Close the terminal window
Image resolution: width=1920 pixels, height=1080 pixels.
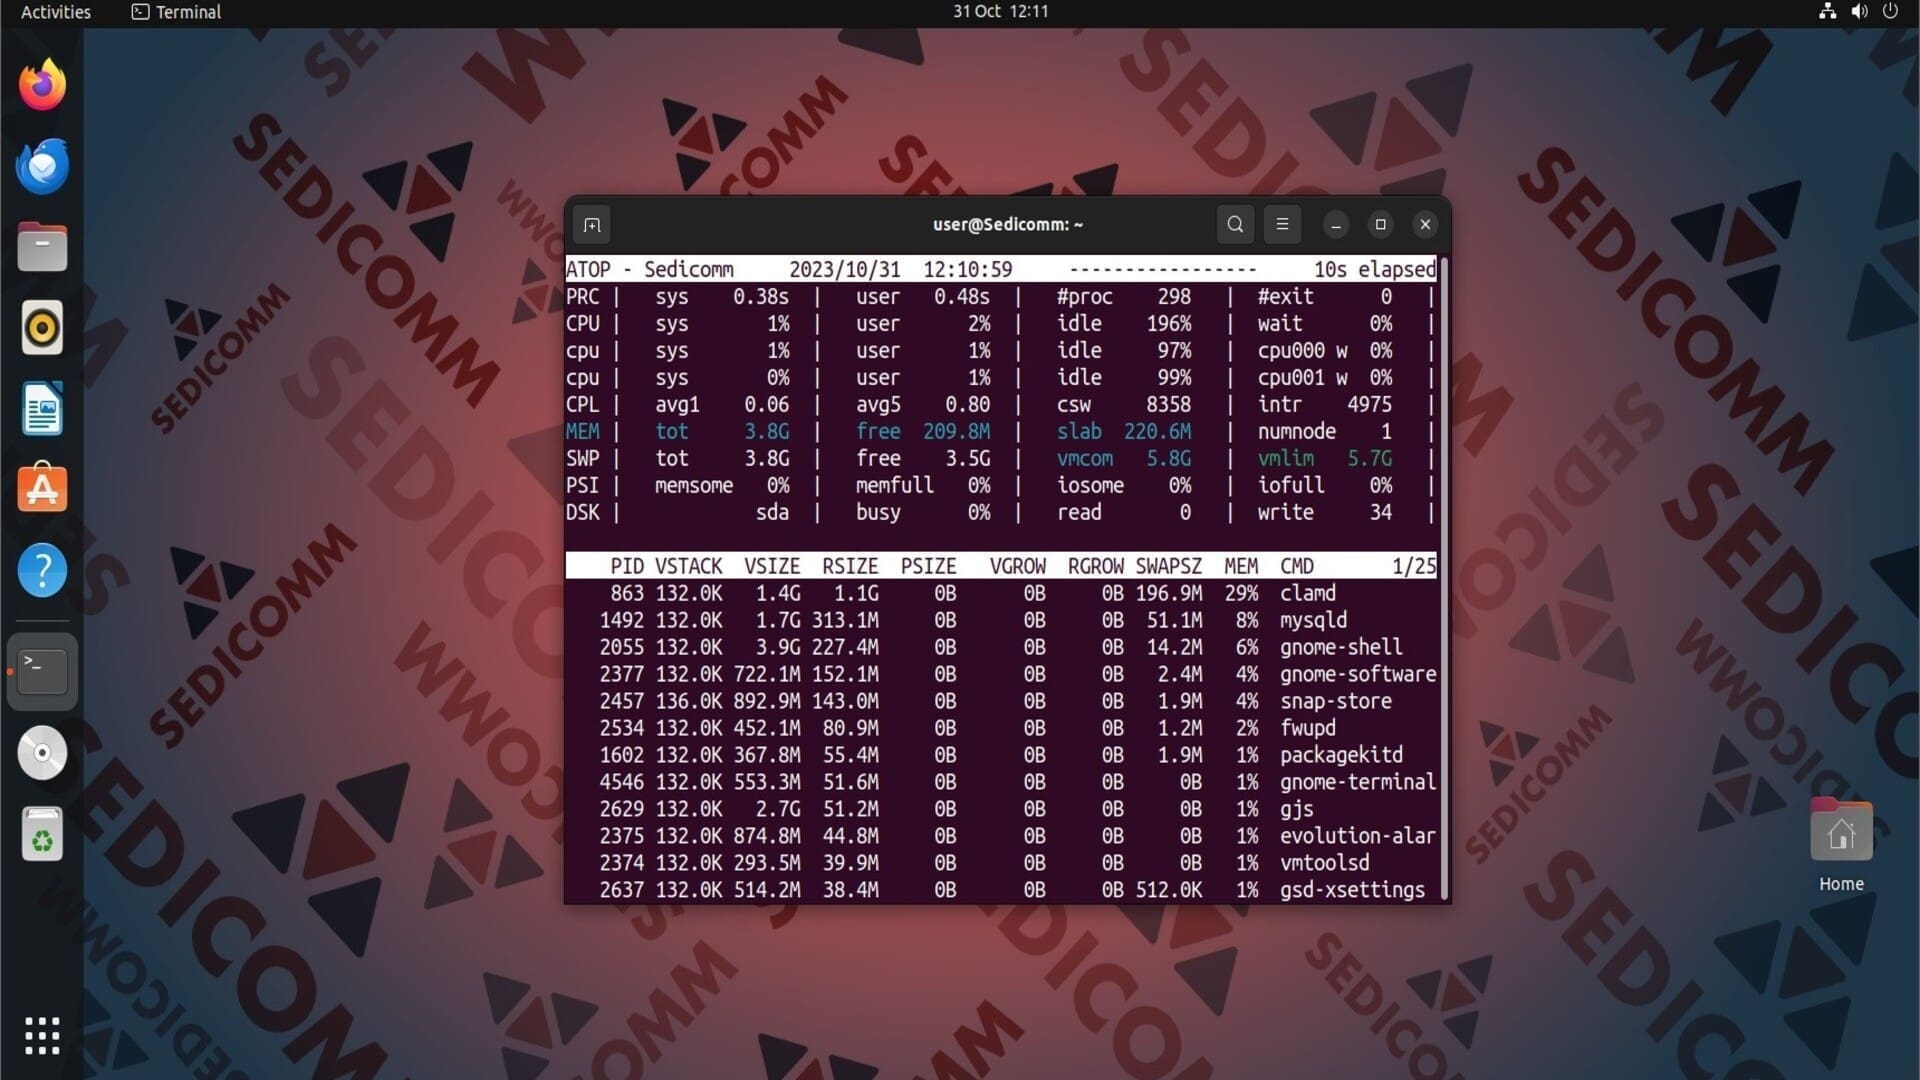1426,225
